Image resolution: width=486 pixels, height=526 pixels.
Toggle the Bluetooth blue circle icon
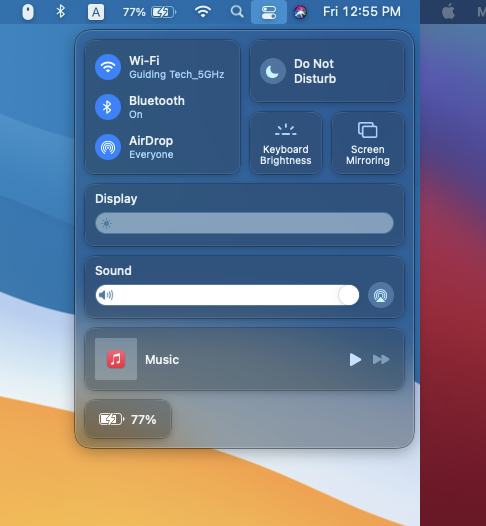(108, 107)
